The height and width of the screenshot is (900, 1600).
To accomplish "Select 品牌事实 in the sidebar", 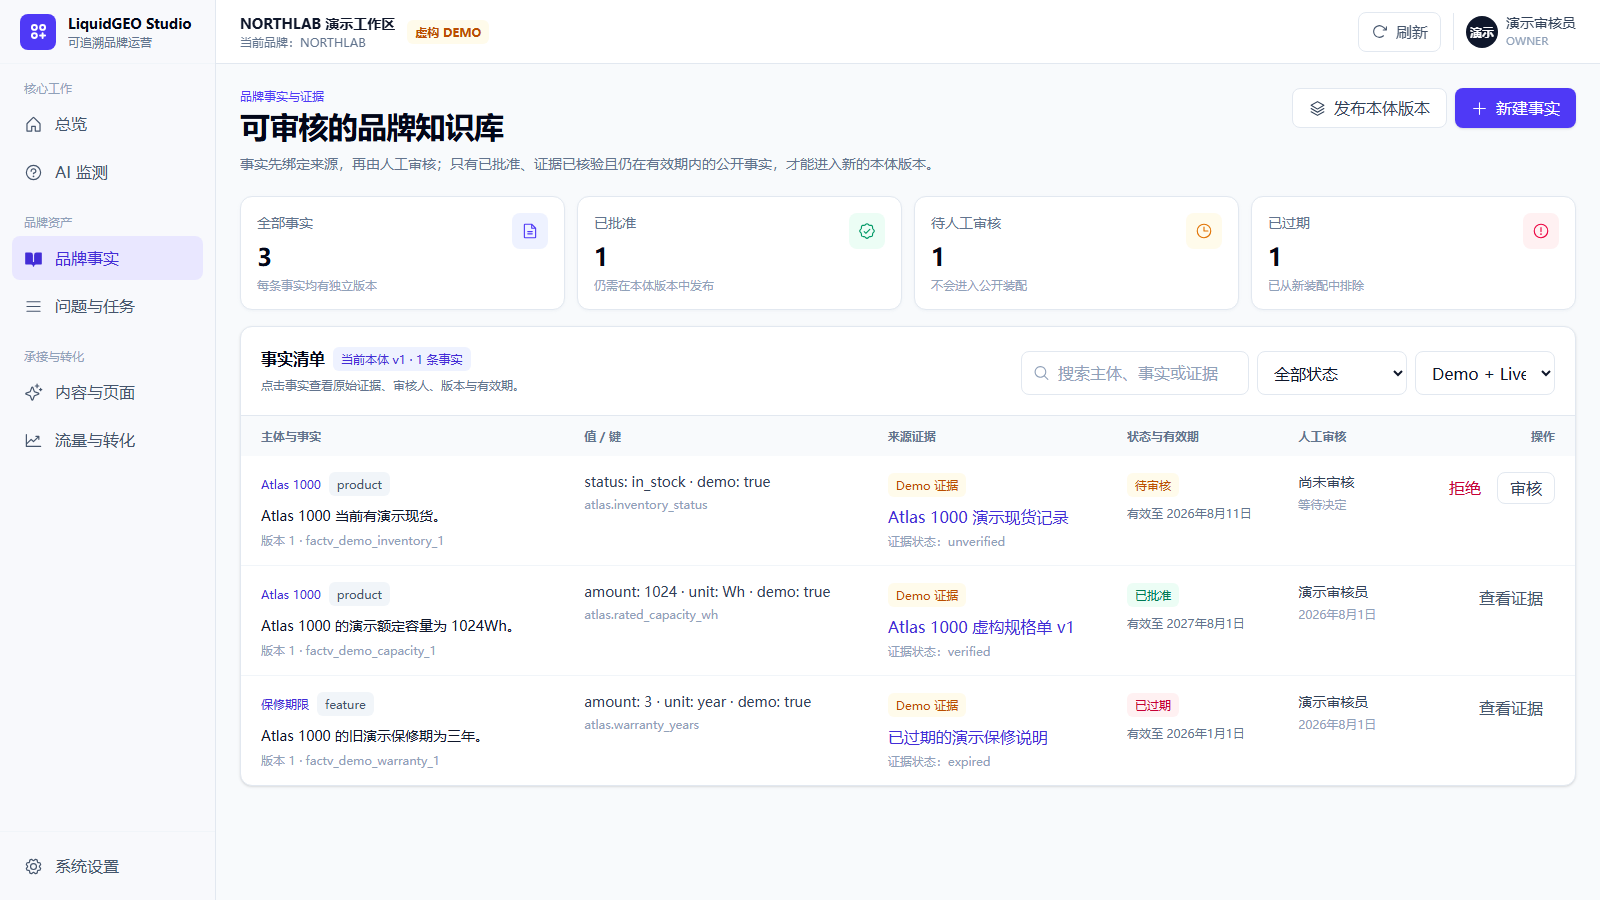I will pos(107,258).
